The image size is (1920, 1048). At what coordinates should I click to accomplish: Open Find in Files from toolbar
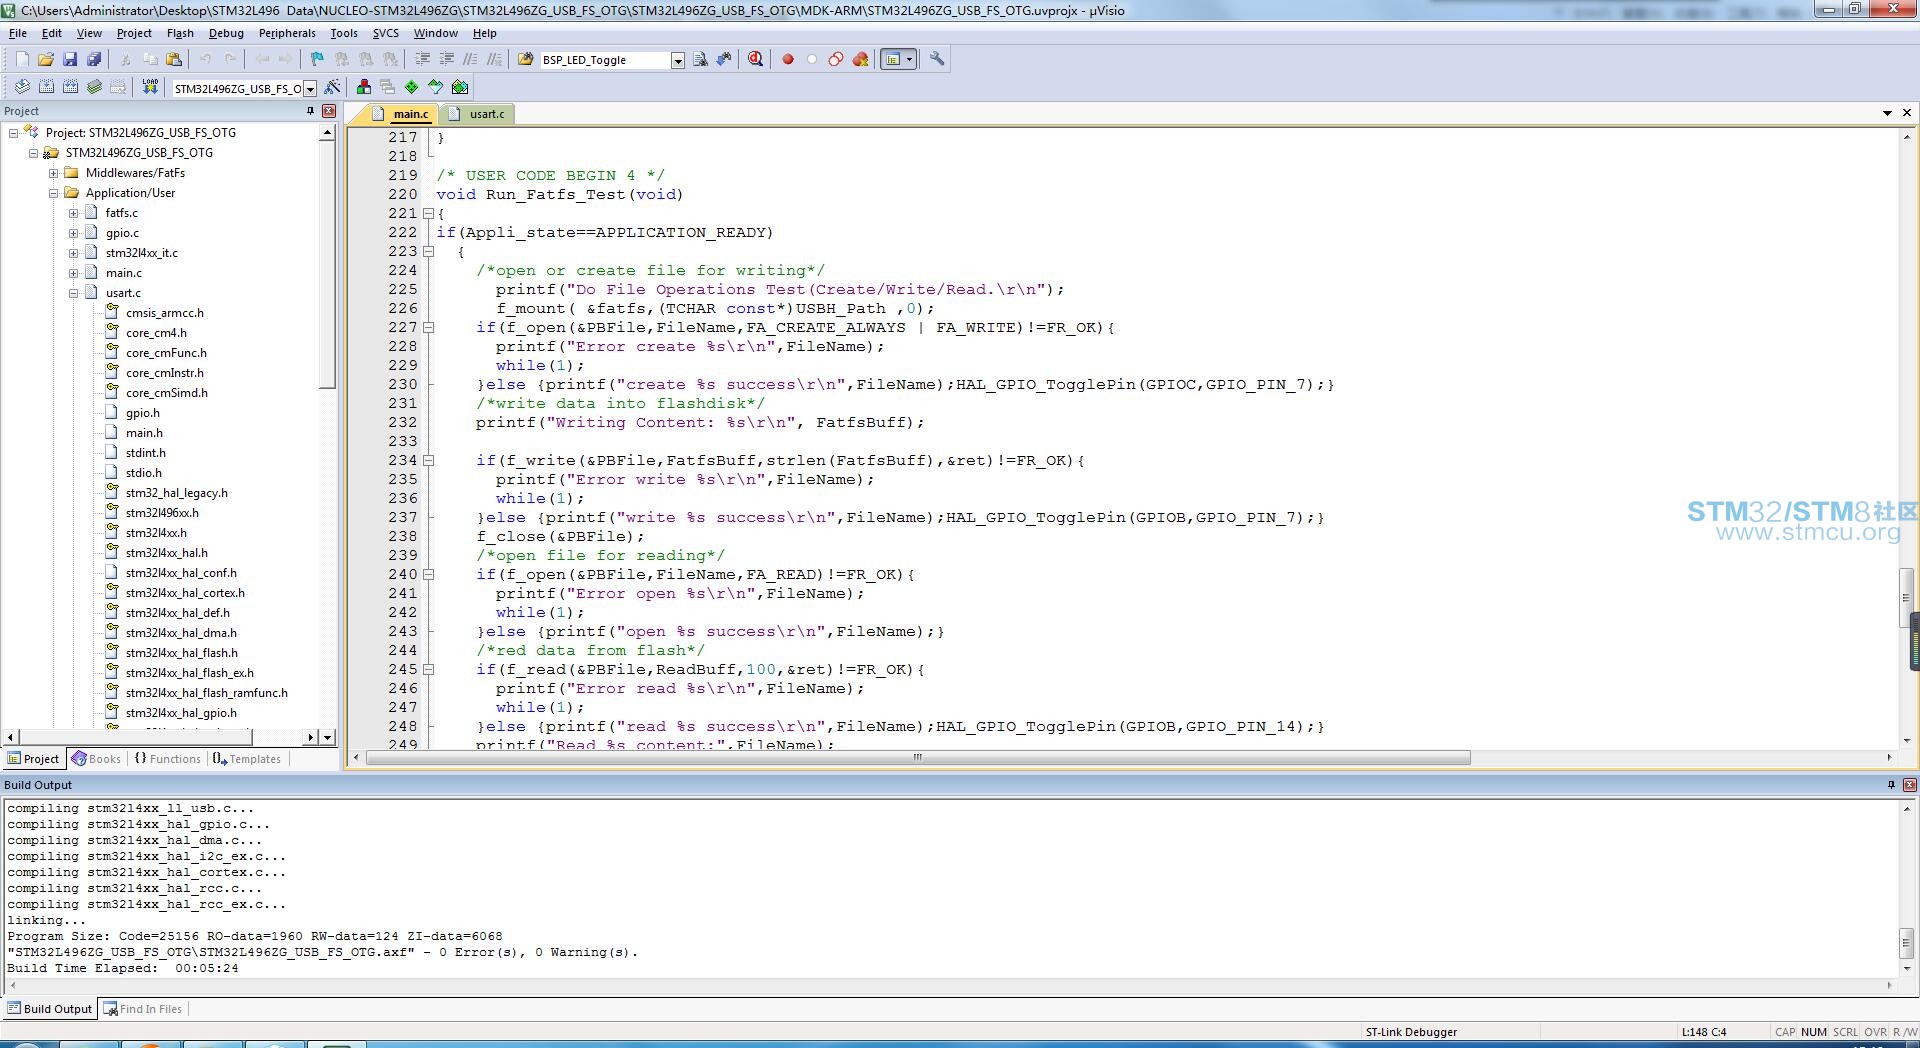pos(525,60)
